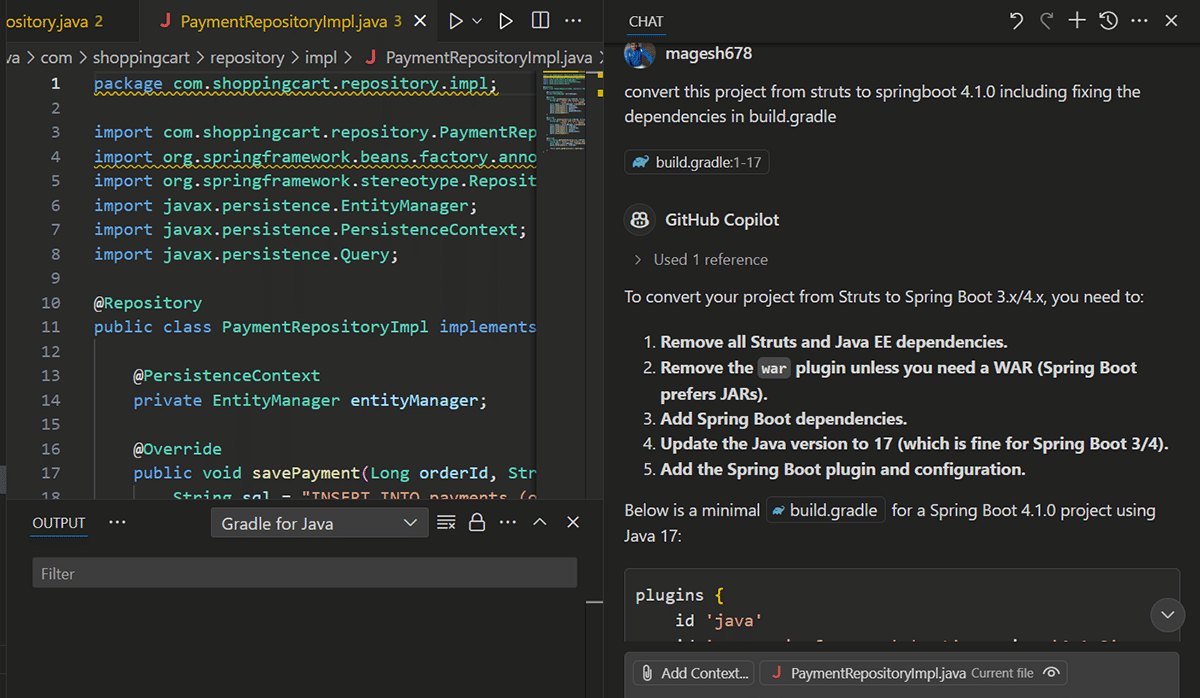1200x698 pixels.
Task: Close the PaymentRepositoryImpl.java editor tab
Action: (x=421, y=21)
